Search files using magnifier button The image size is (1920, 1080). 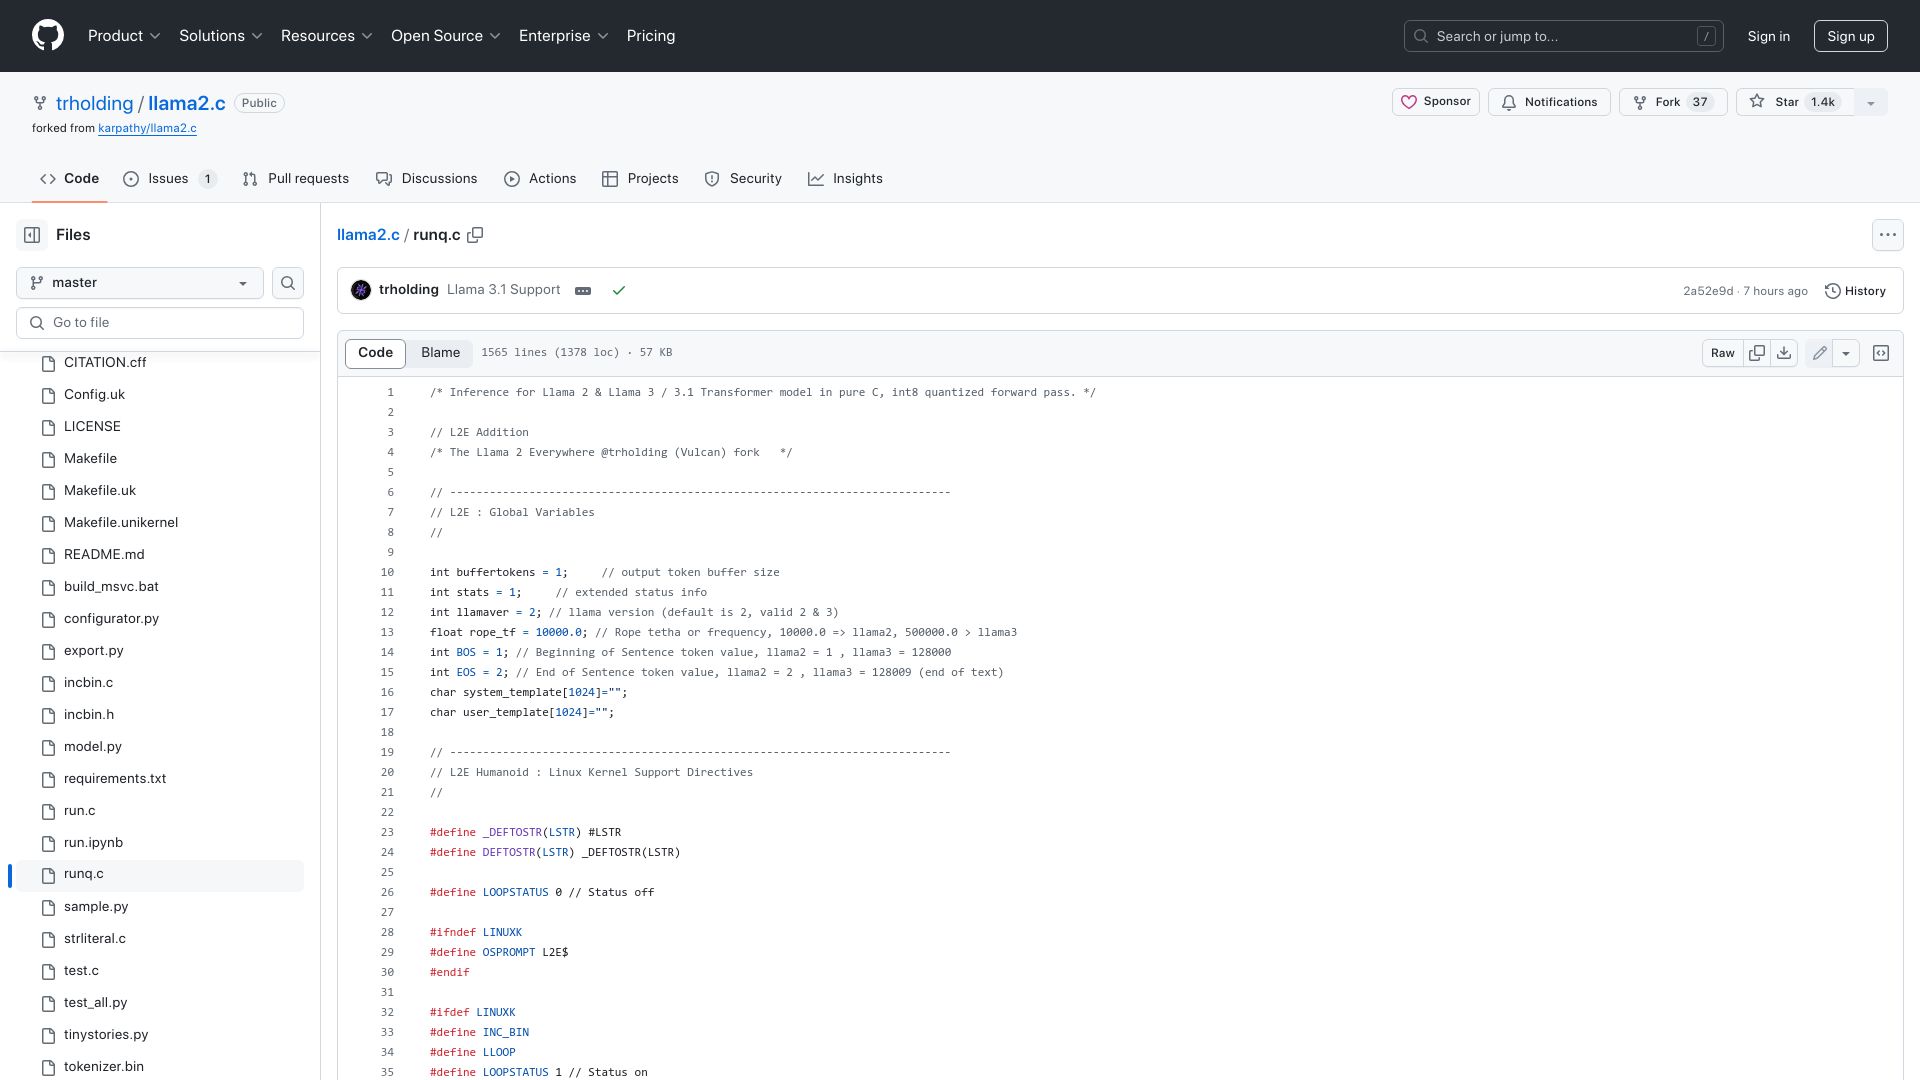coord(288,283)
